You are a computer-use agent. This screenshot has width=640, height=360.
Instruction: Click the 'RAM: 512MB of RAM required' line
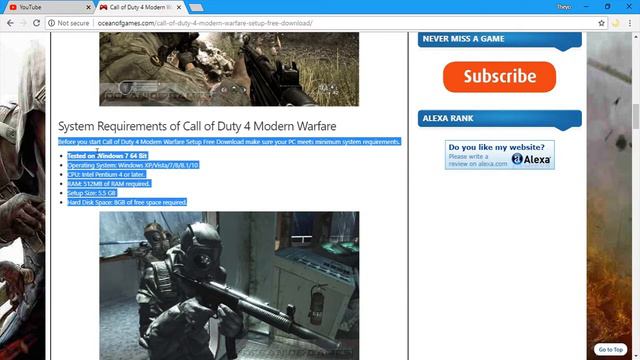(x=109, y=184)
